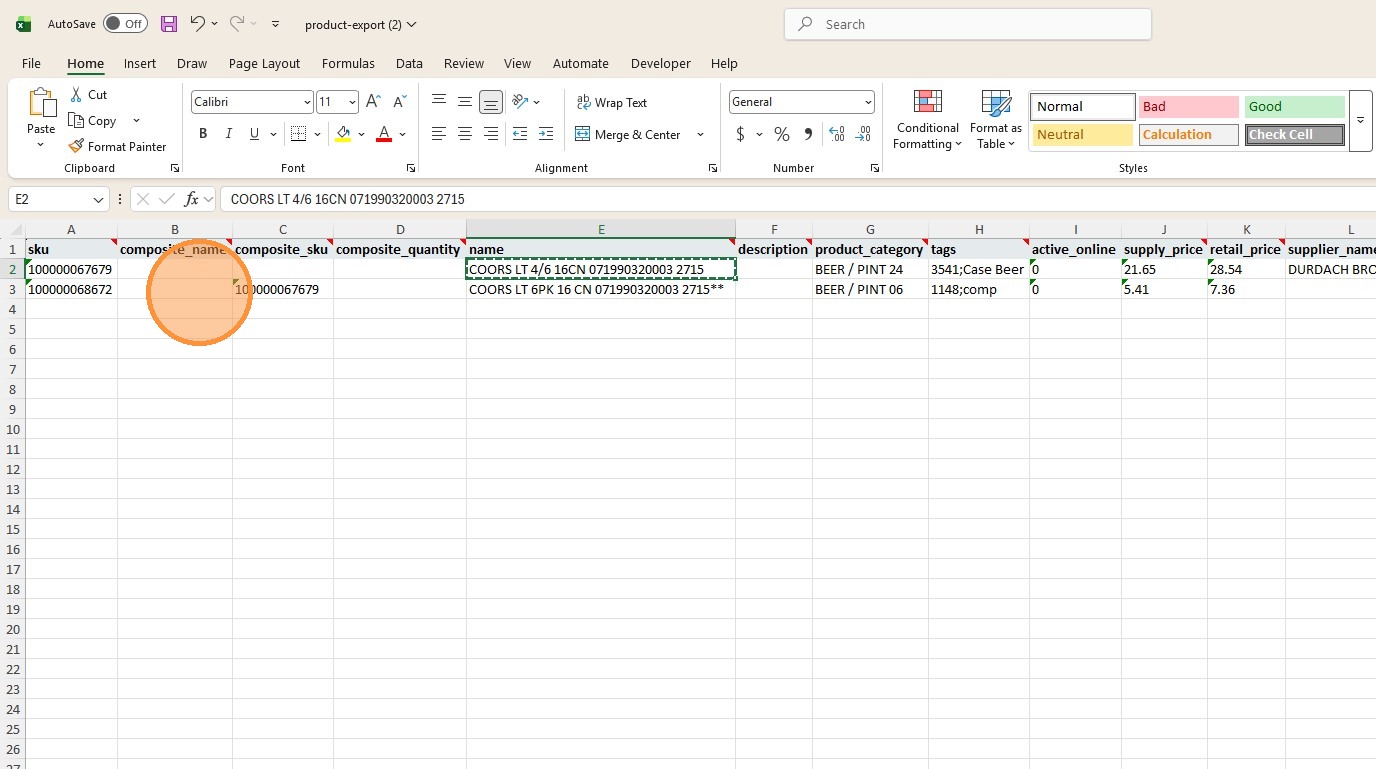Click into the formula bar
This screenshot has width=1376, height=769.
pos(796,199)
